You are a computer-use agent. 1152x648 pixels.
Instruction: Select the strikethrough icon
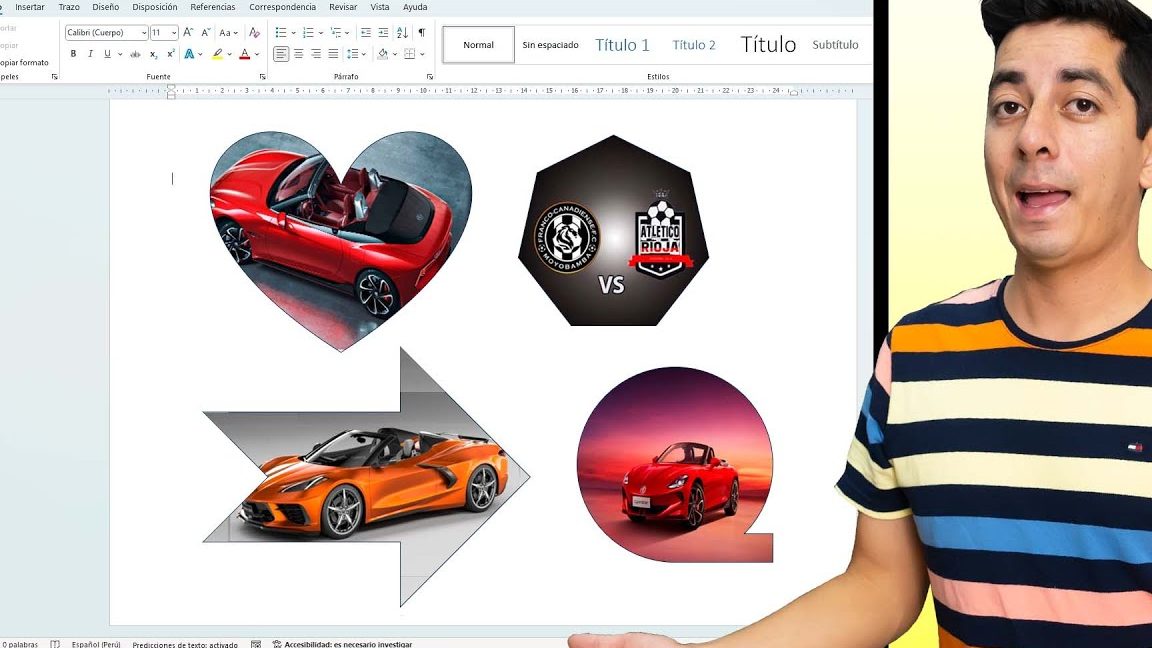tap(136, 53)
